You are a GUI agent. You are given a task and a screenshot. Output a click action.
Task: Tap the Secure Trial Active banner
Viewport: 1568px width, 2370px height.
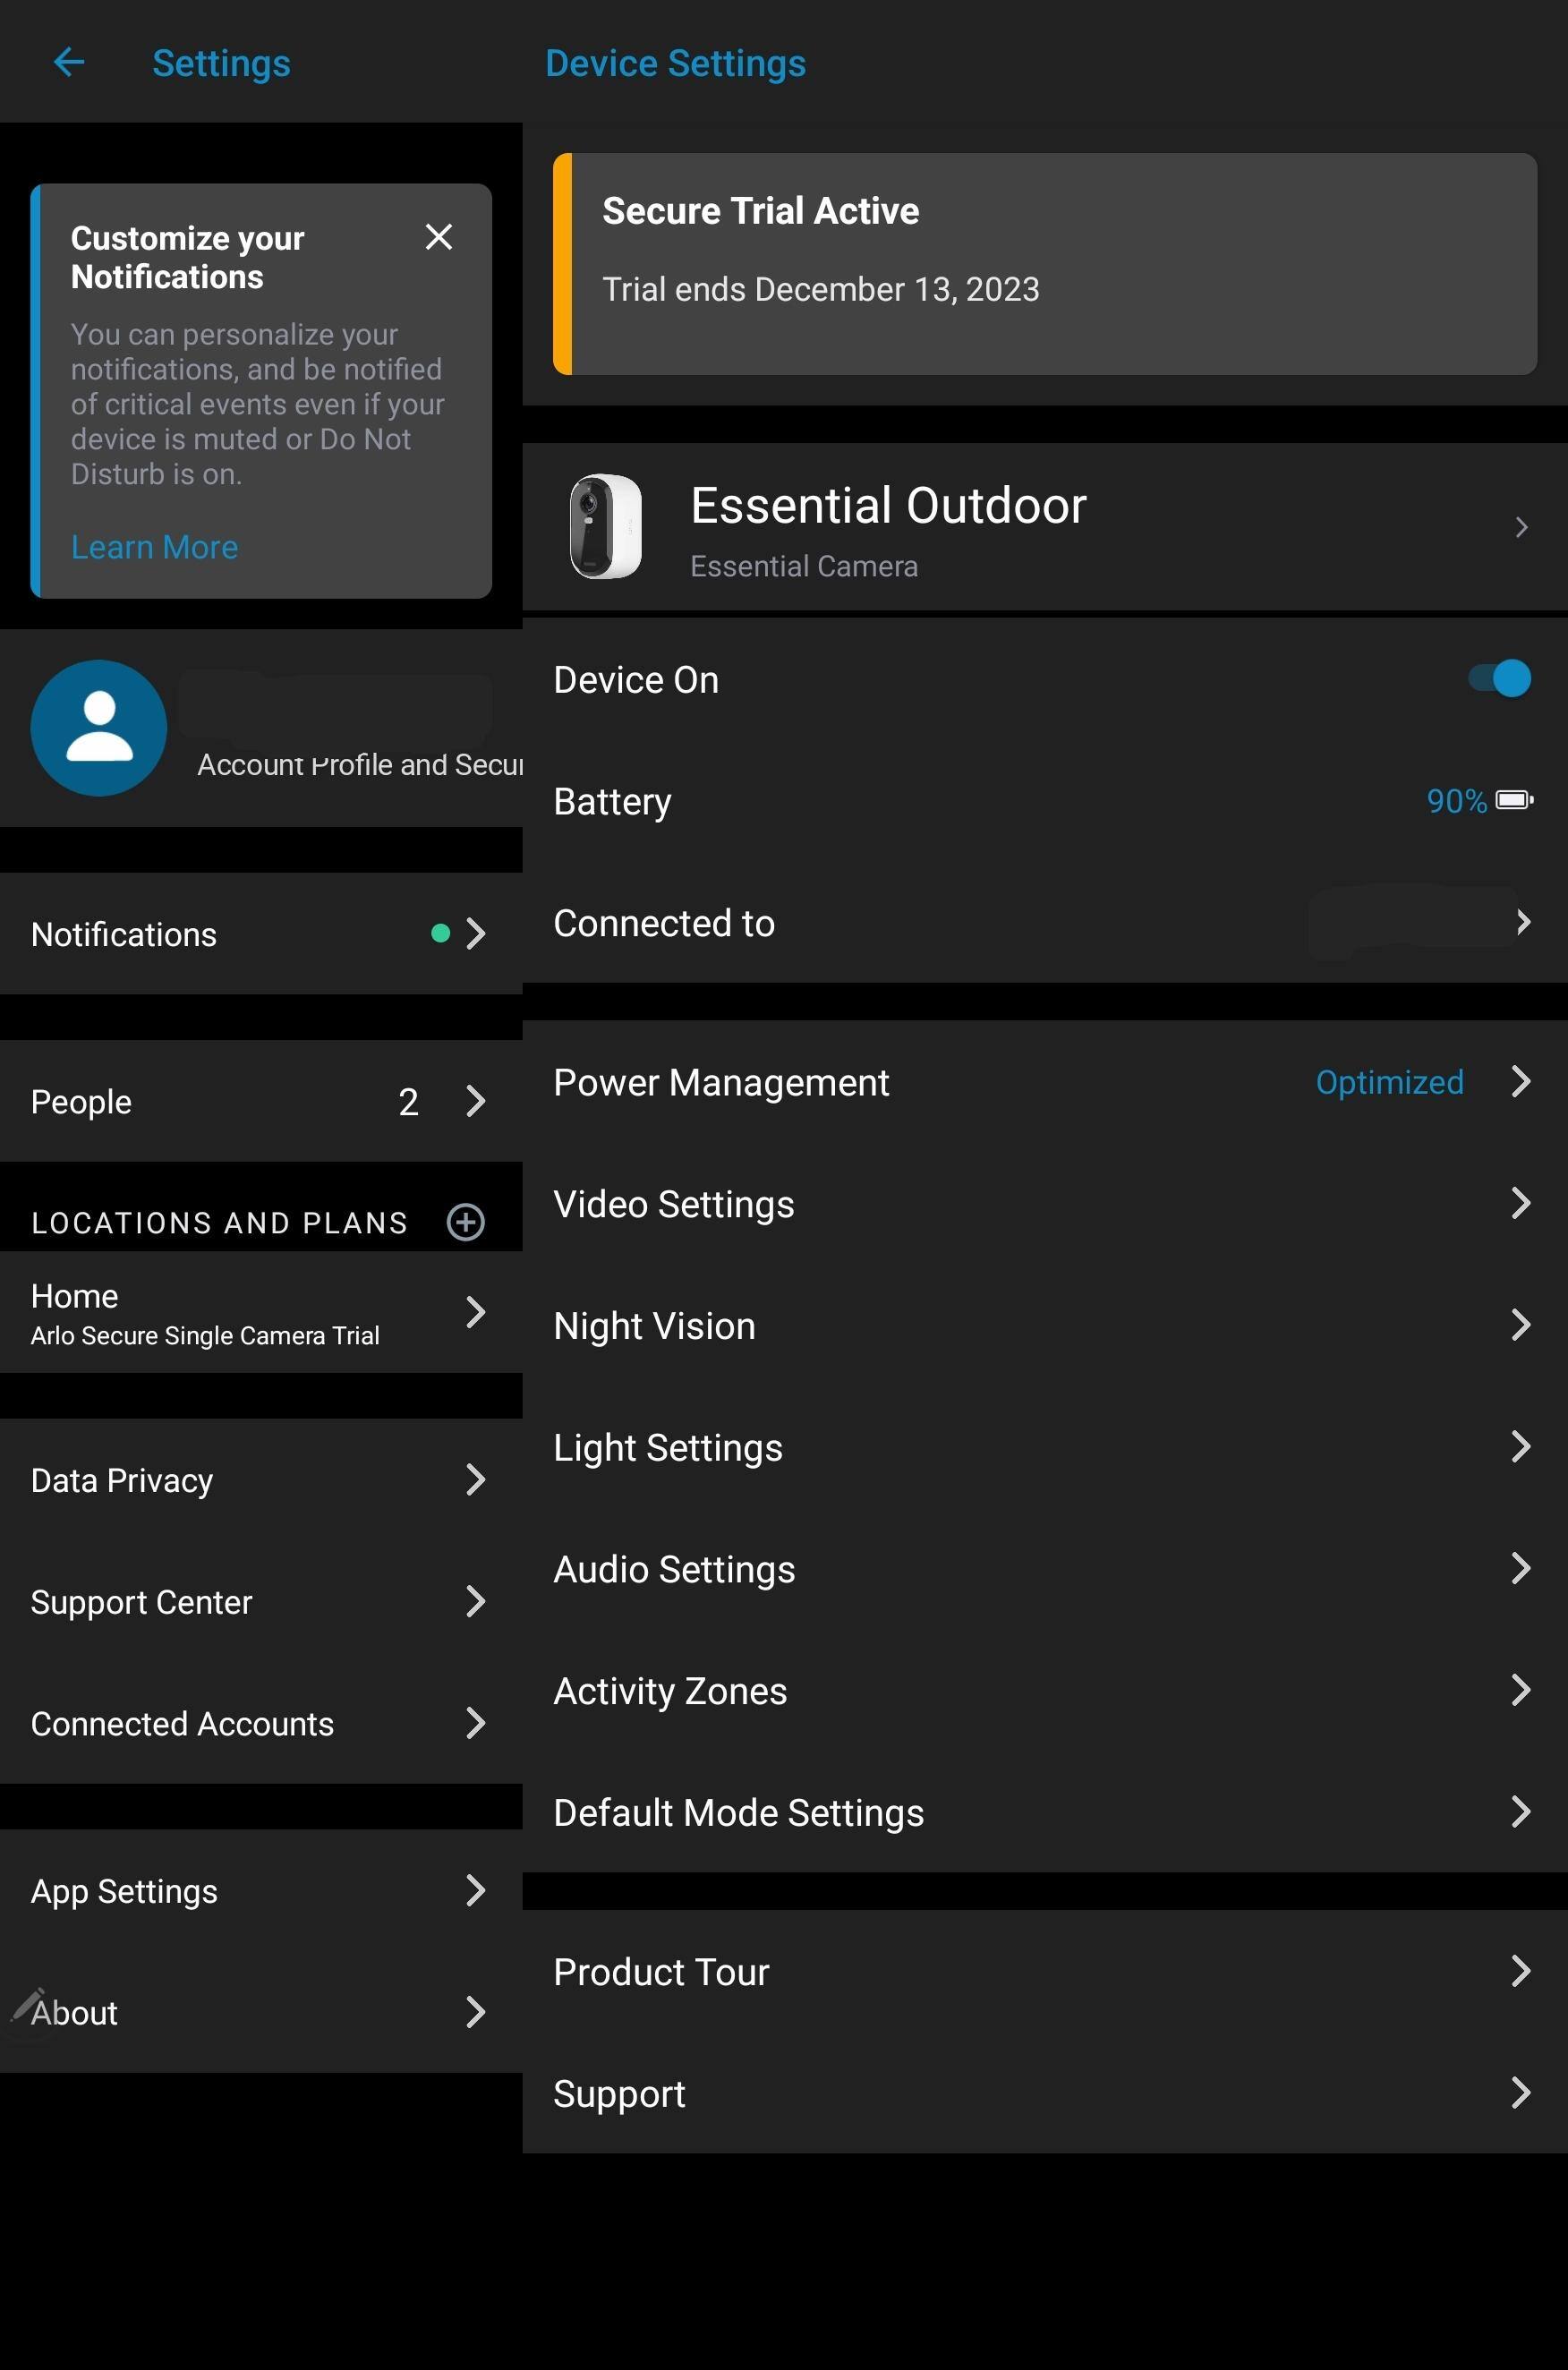[1043, 264]
